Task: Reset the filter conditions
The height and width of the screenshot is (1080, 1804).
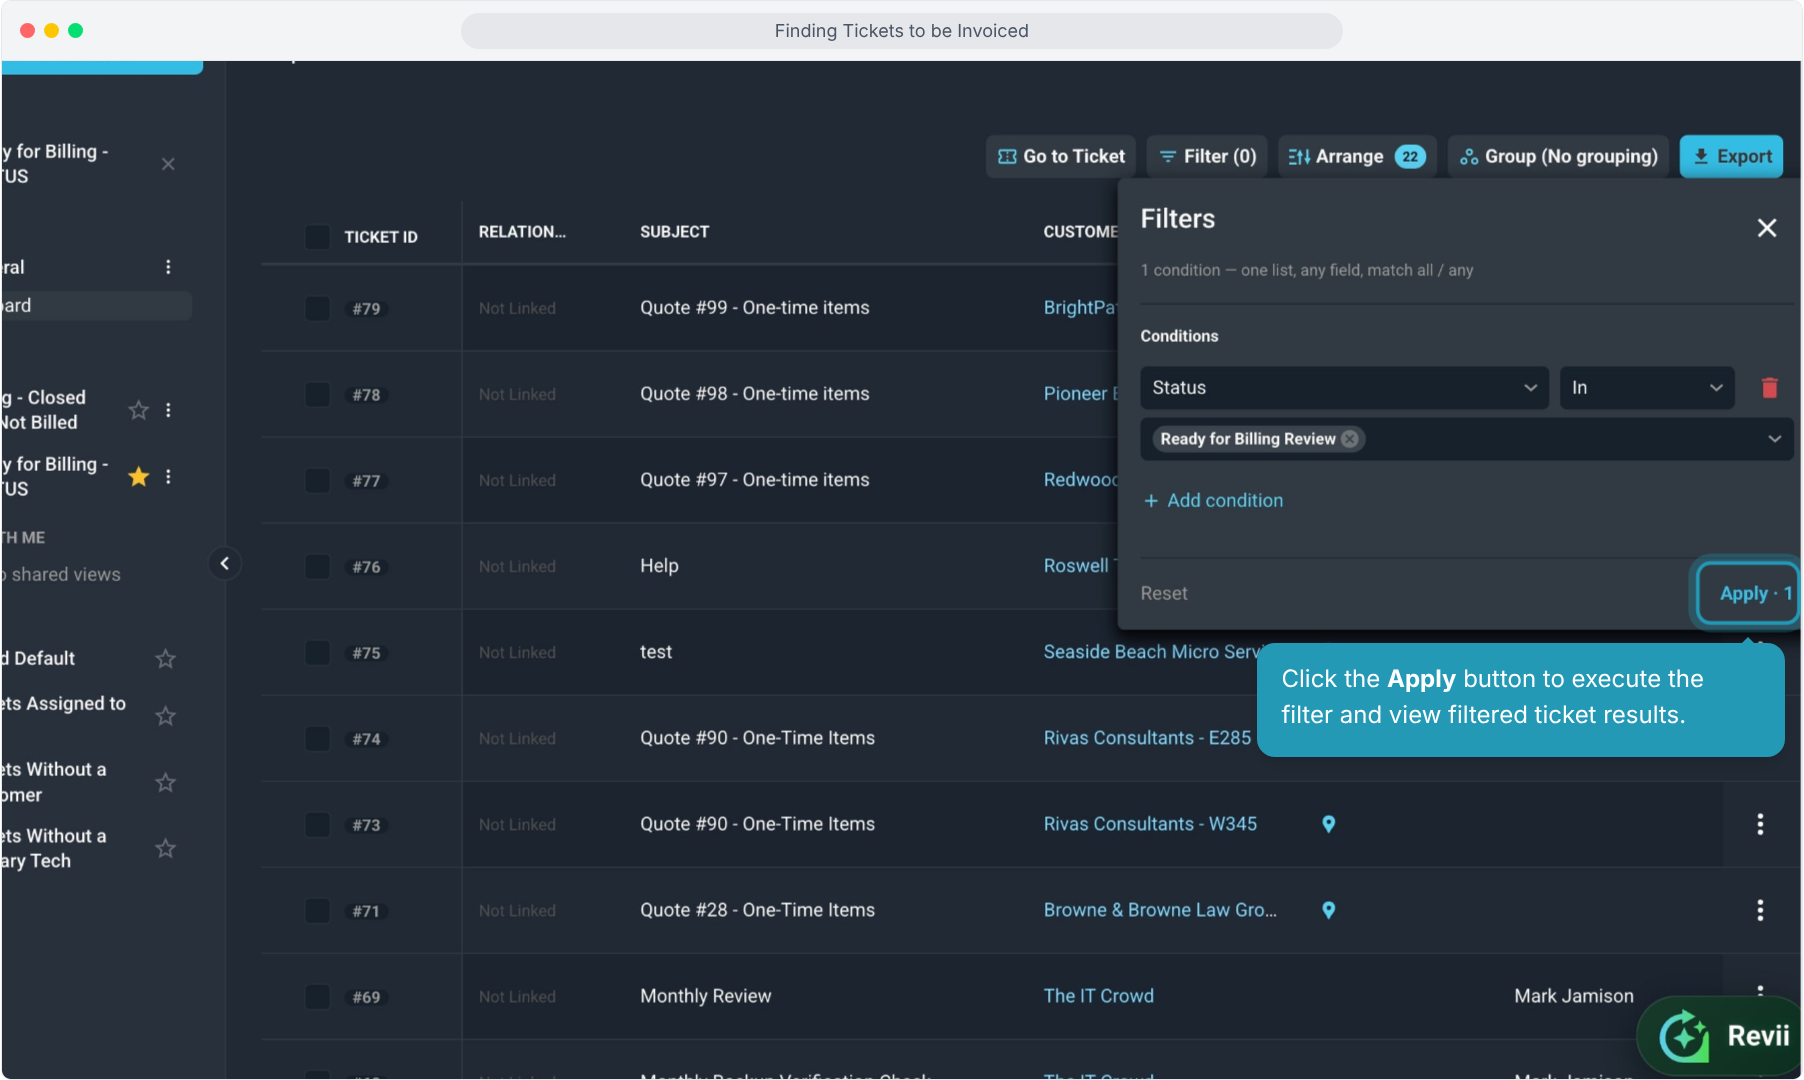Action: click(1164, 594)
